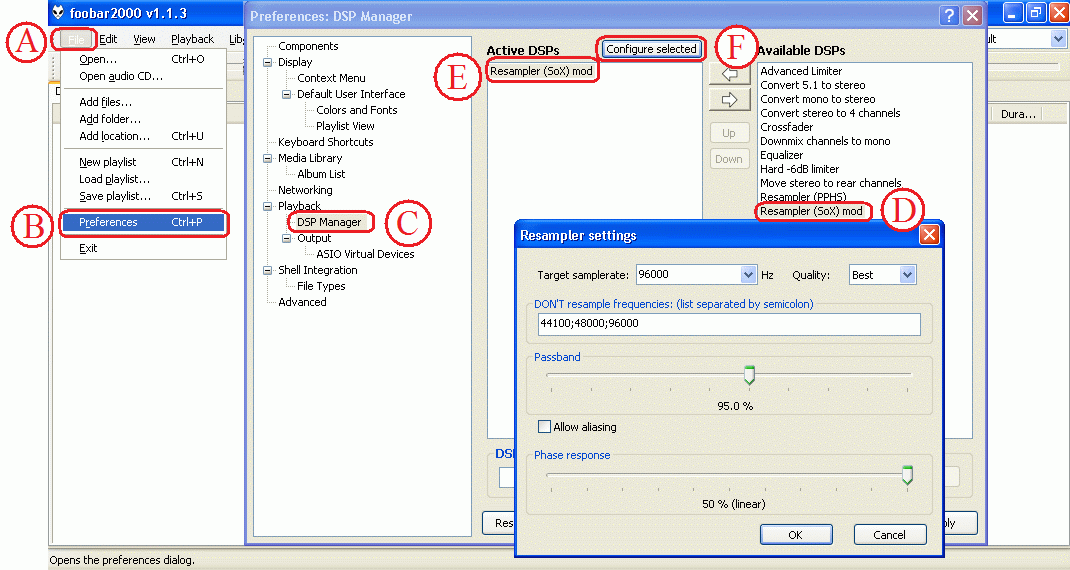Screen dimensions: 1070x570
Task: Select Resampler (PPHS) in Available DSPs
Action: 803,197
